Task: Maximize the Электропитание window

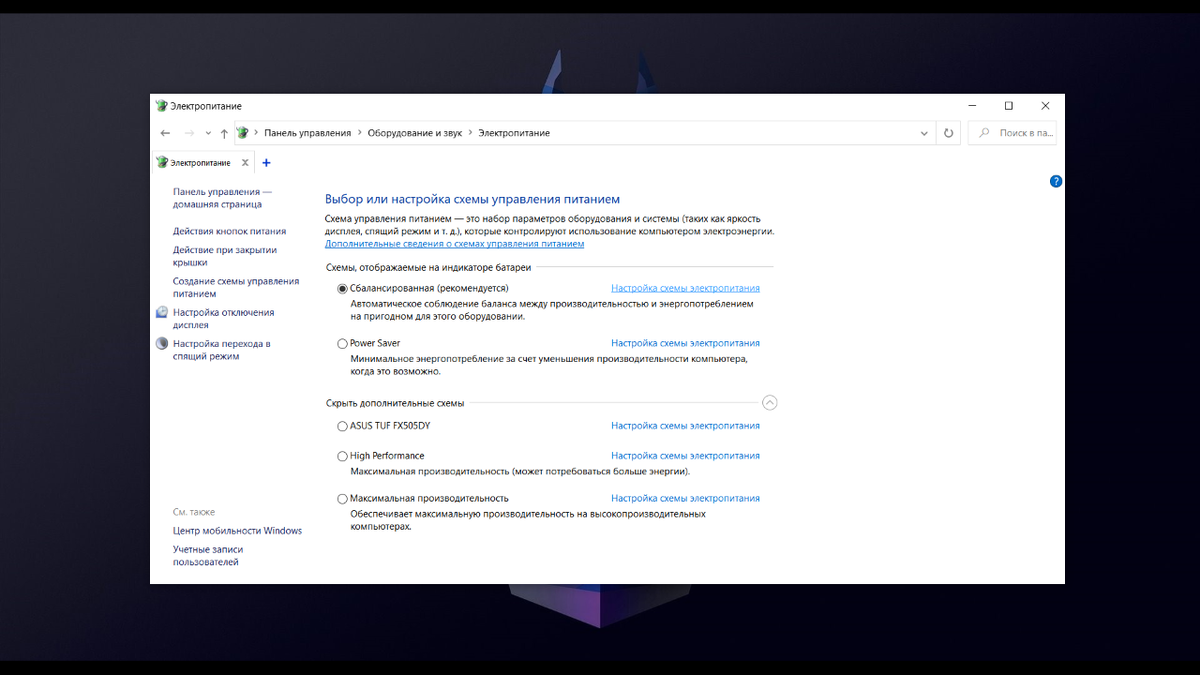Action: point(1009,106)
